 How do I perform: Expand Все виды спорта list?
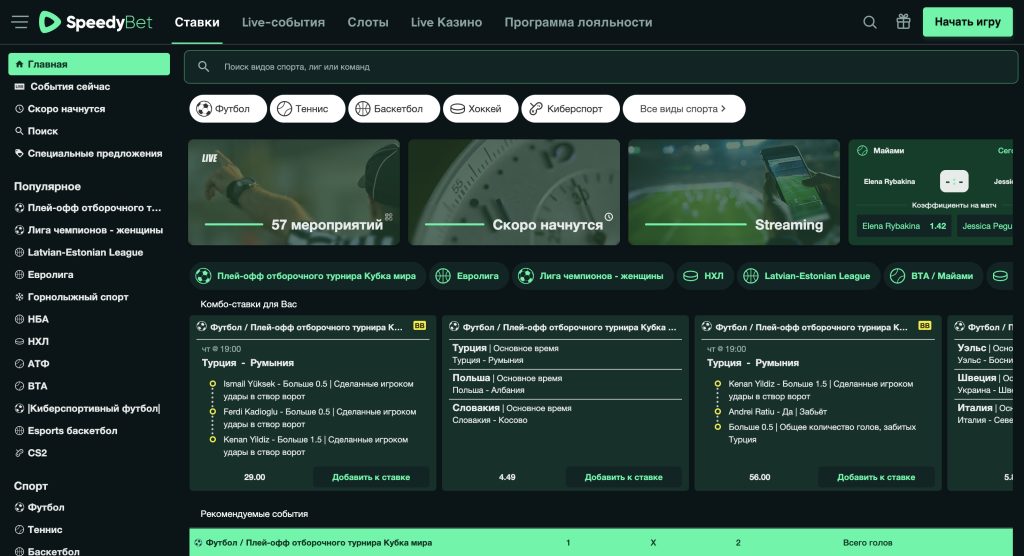[x=683, y=108]
